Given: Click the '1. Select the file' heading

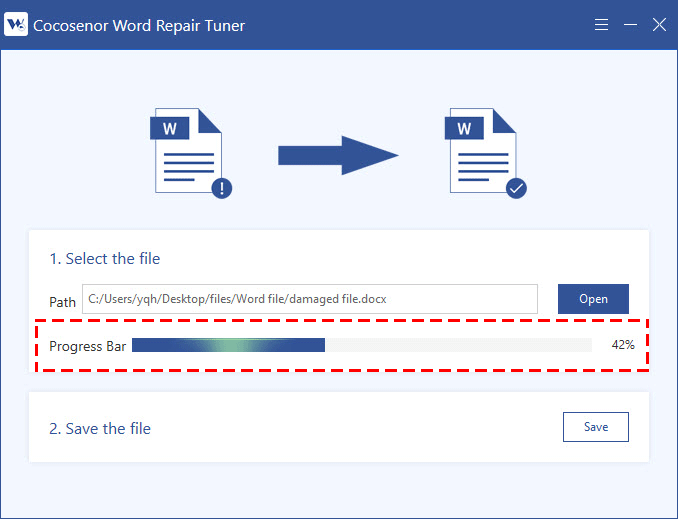Looking at the screenshot, I should pyautogui.click(x=105, y=259).
